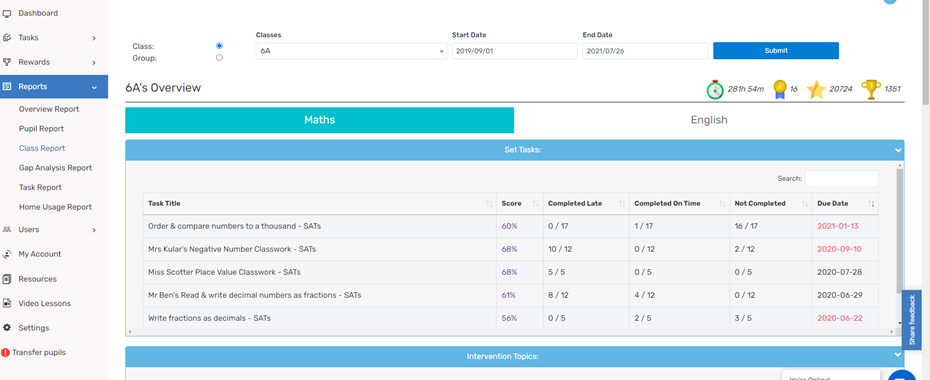Image resolution: width=930 pixels, height=380 pixels.
Task: Click the Settings gear icon
Action: pos(7,328)
